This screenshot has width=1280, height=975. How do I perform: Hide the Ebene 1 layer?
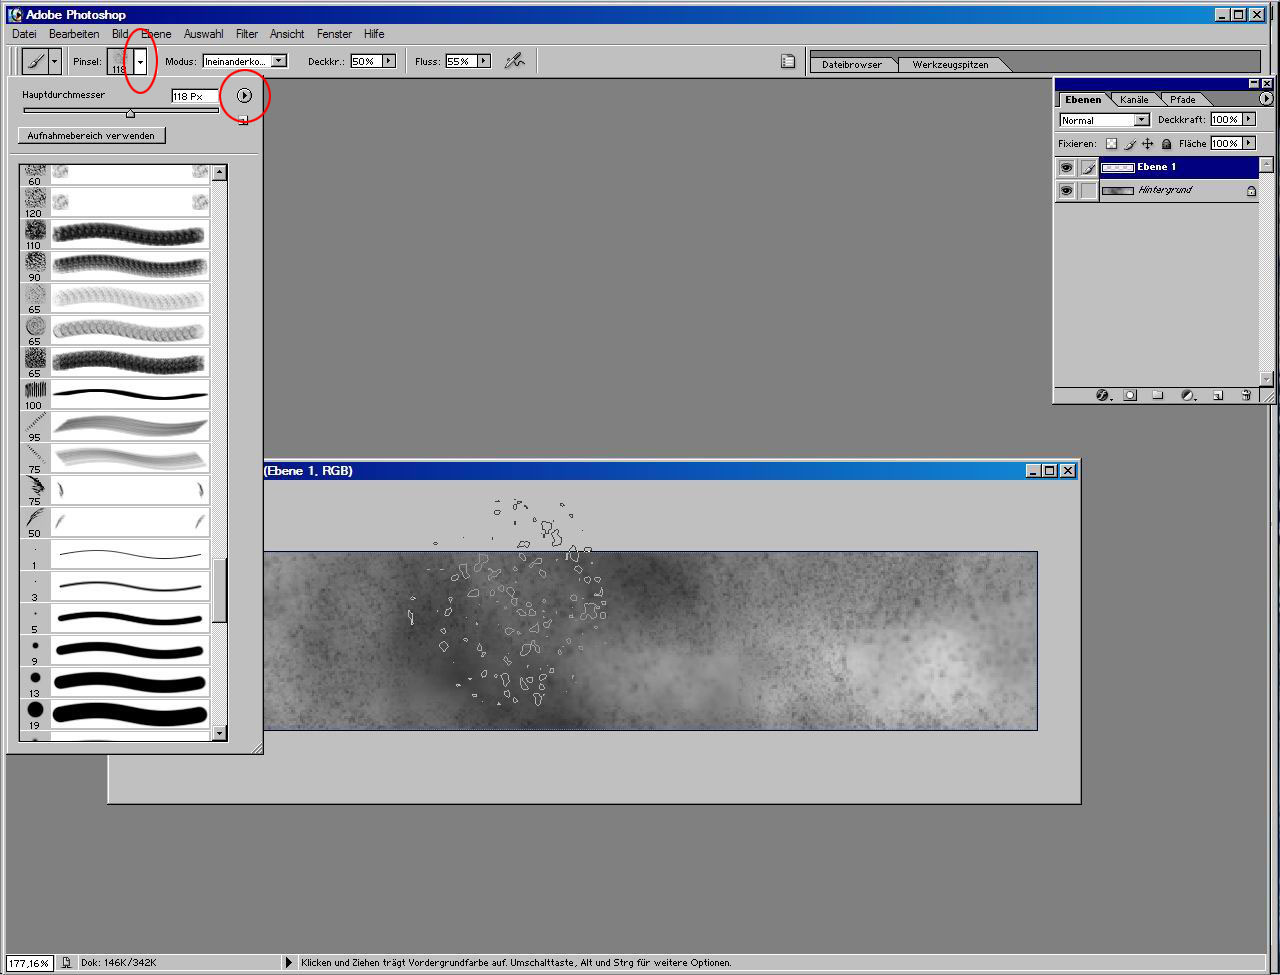click(x=1066, y=168)
